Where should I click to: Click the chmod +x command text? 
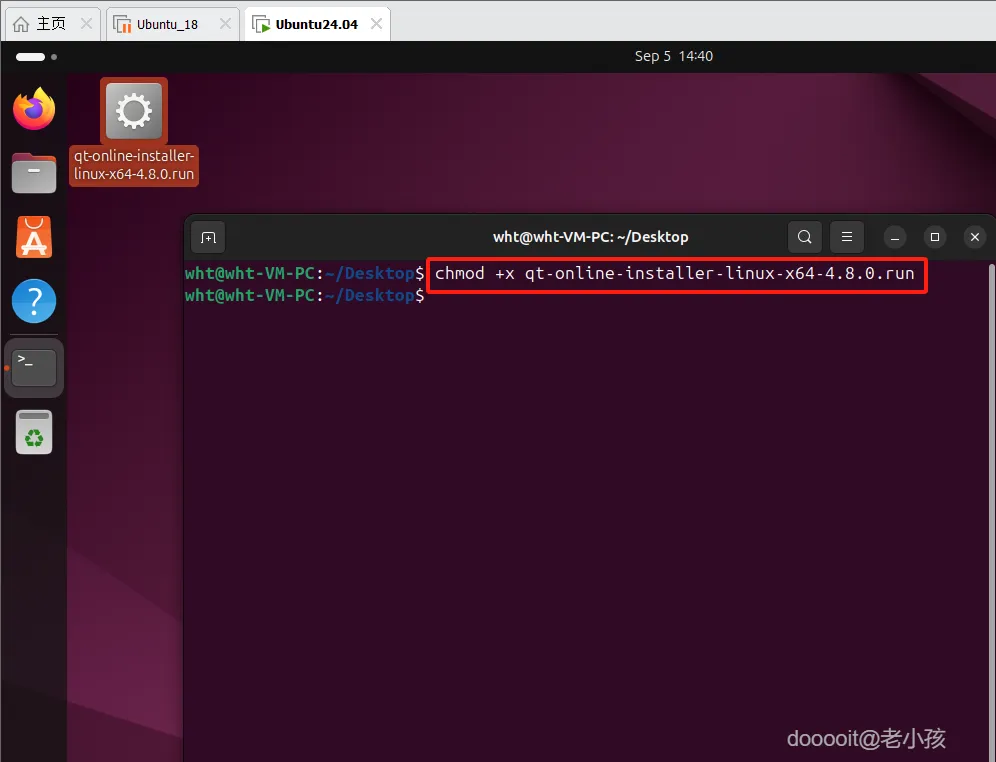[x=675, y=274]
